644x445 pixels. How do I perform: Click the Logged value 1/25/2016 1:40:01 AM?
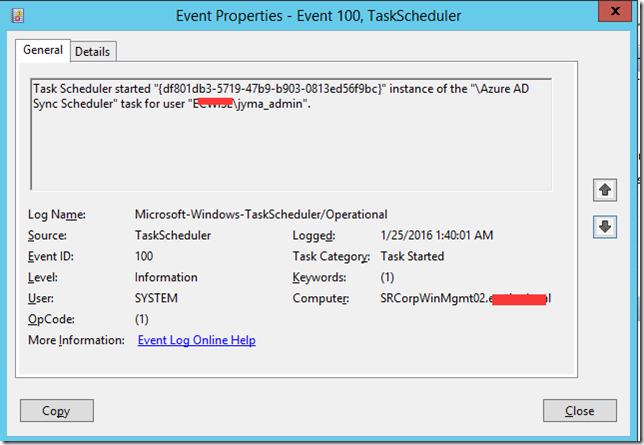point(437,235)
